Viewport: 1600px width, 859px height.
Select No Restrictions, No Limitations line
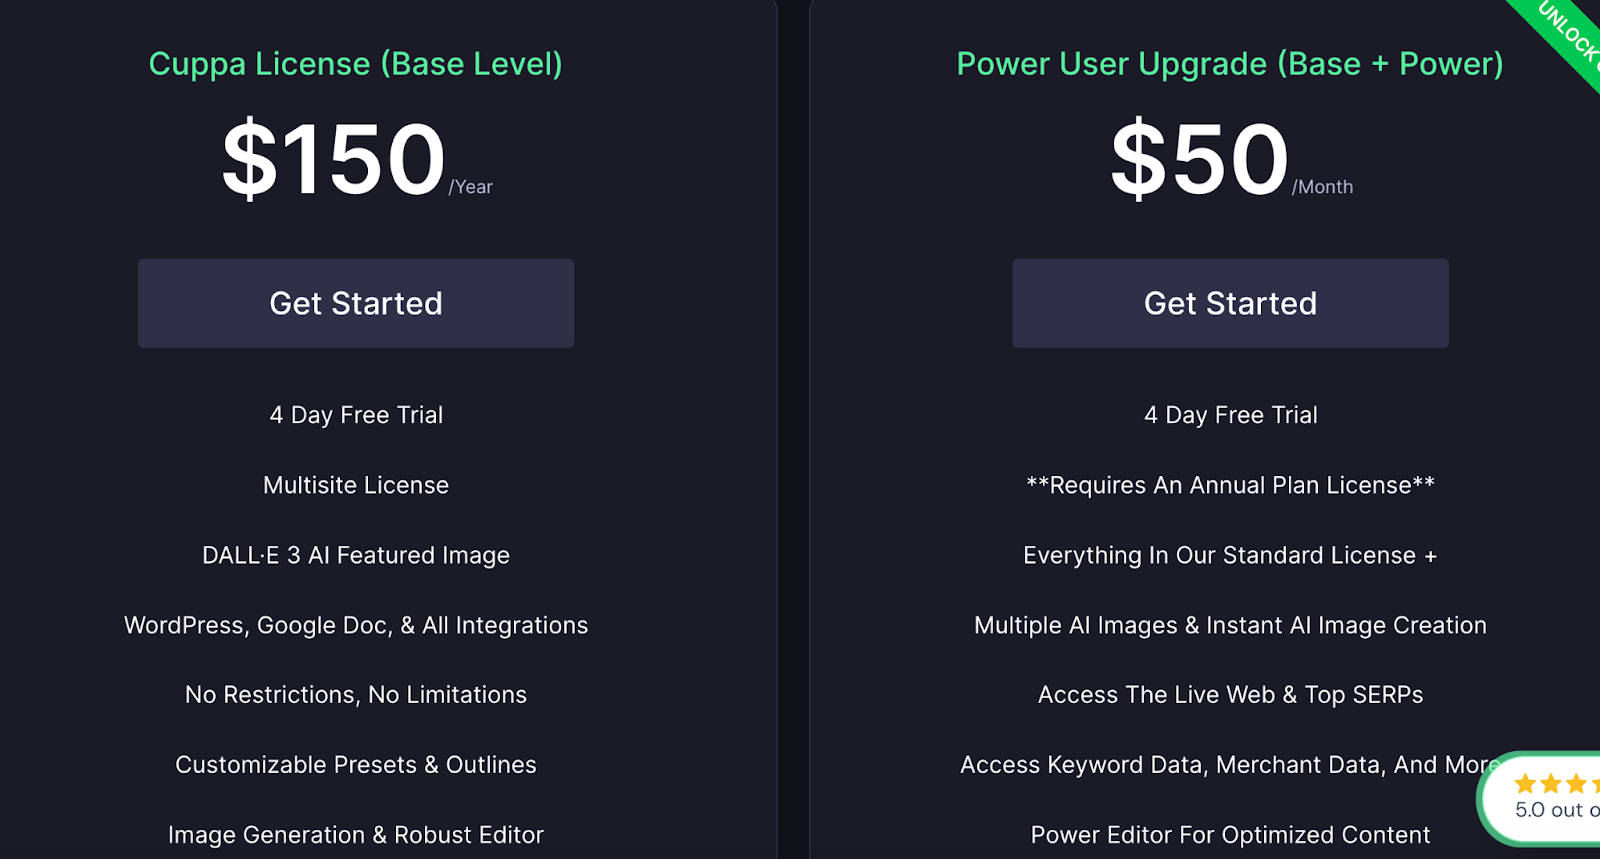point(356,695)
